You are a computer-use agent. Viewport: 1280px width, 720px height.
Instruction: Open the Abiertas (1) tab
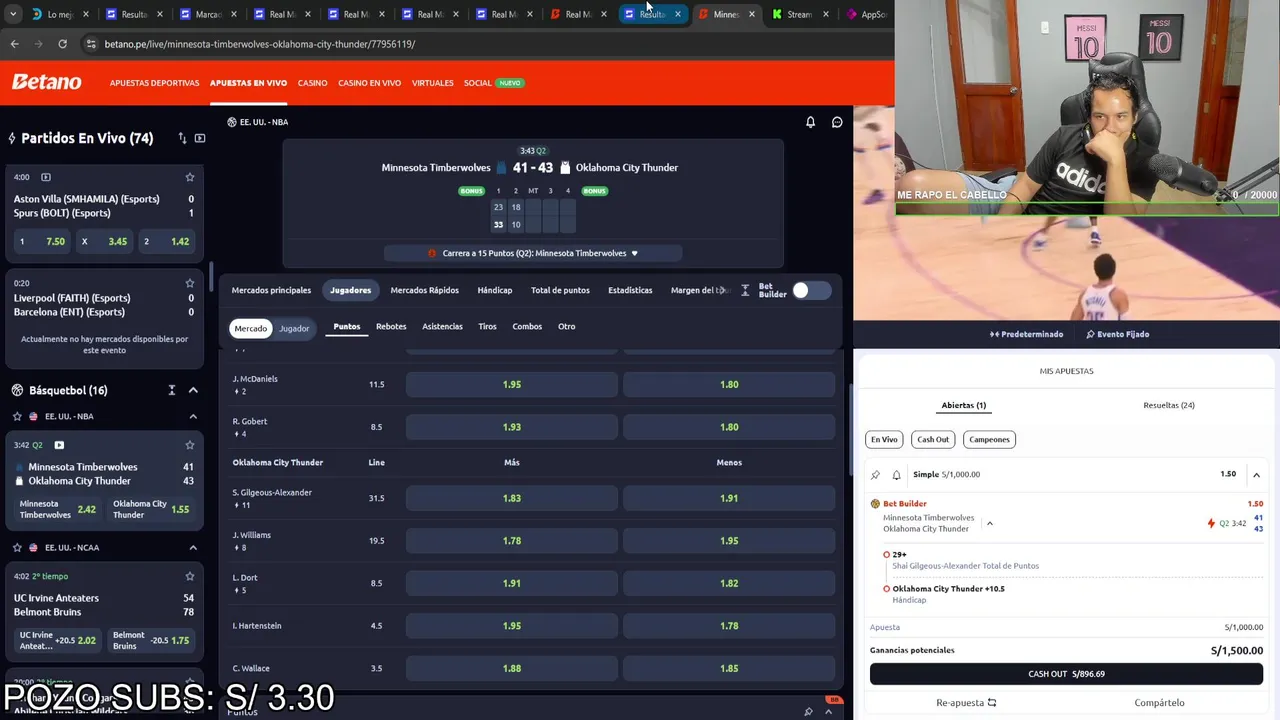tap(963, 405)
